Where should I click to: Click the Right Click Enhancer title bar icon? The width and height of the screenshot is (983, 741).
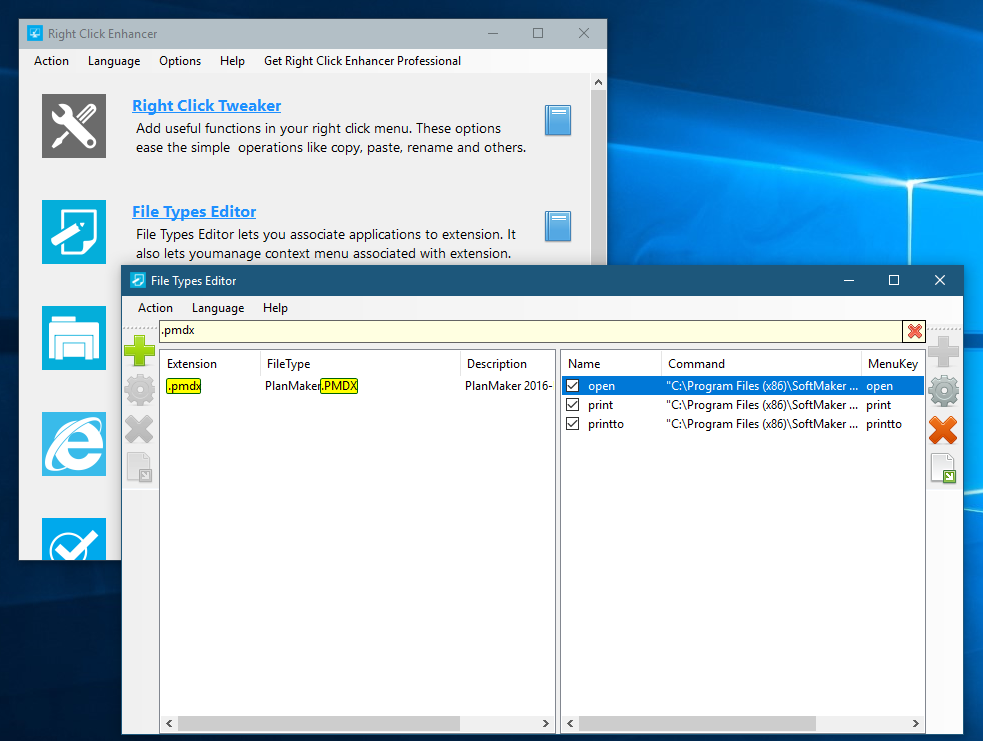(x=35, y=33)
